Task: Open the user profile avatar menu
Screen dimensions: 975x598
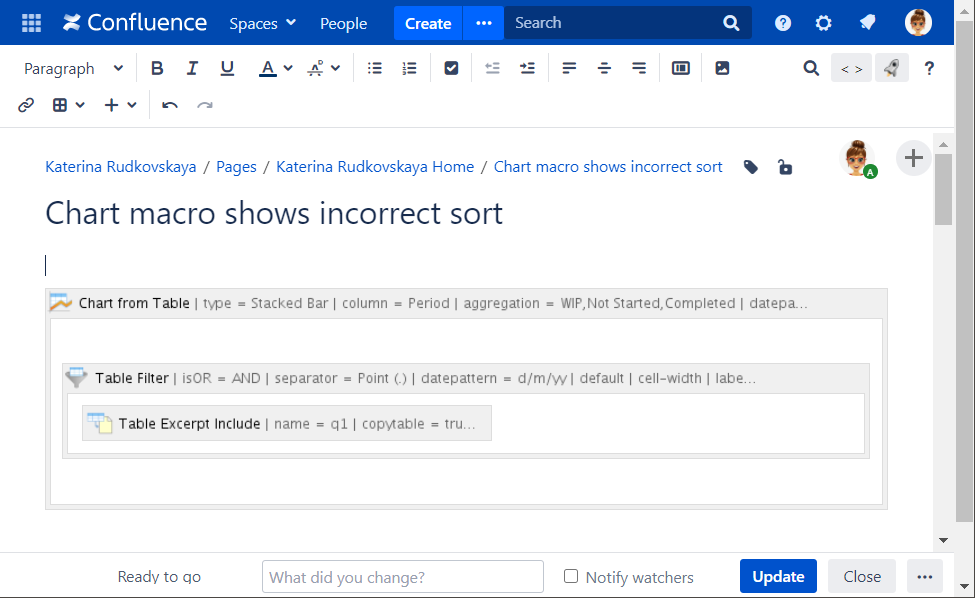Action: point(918,23)
